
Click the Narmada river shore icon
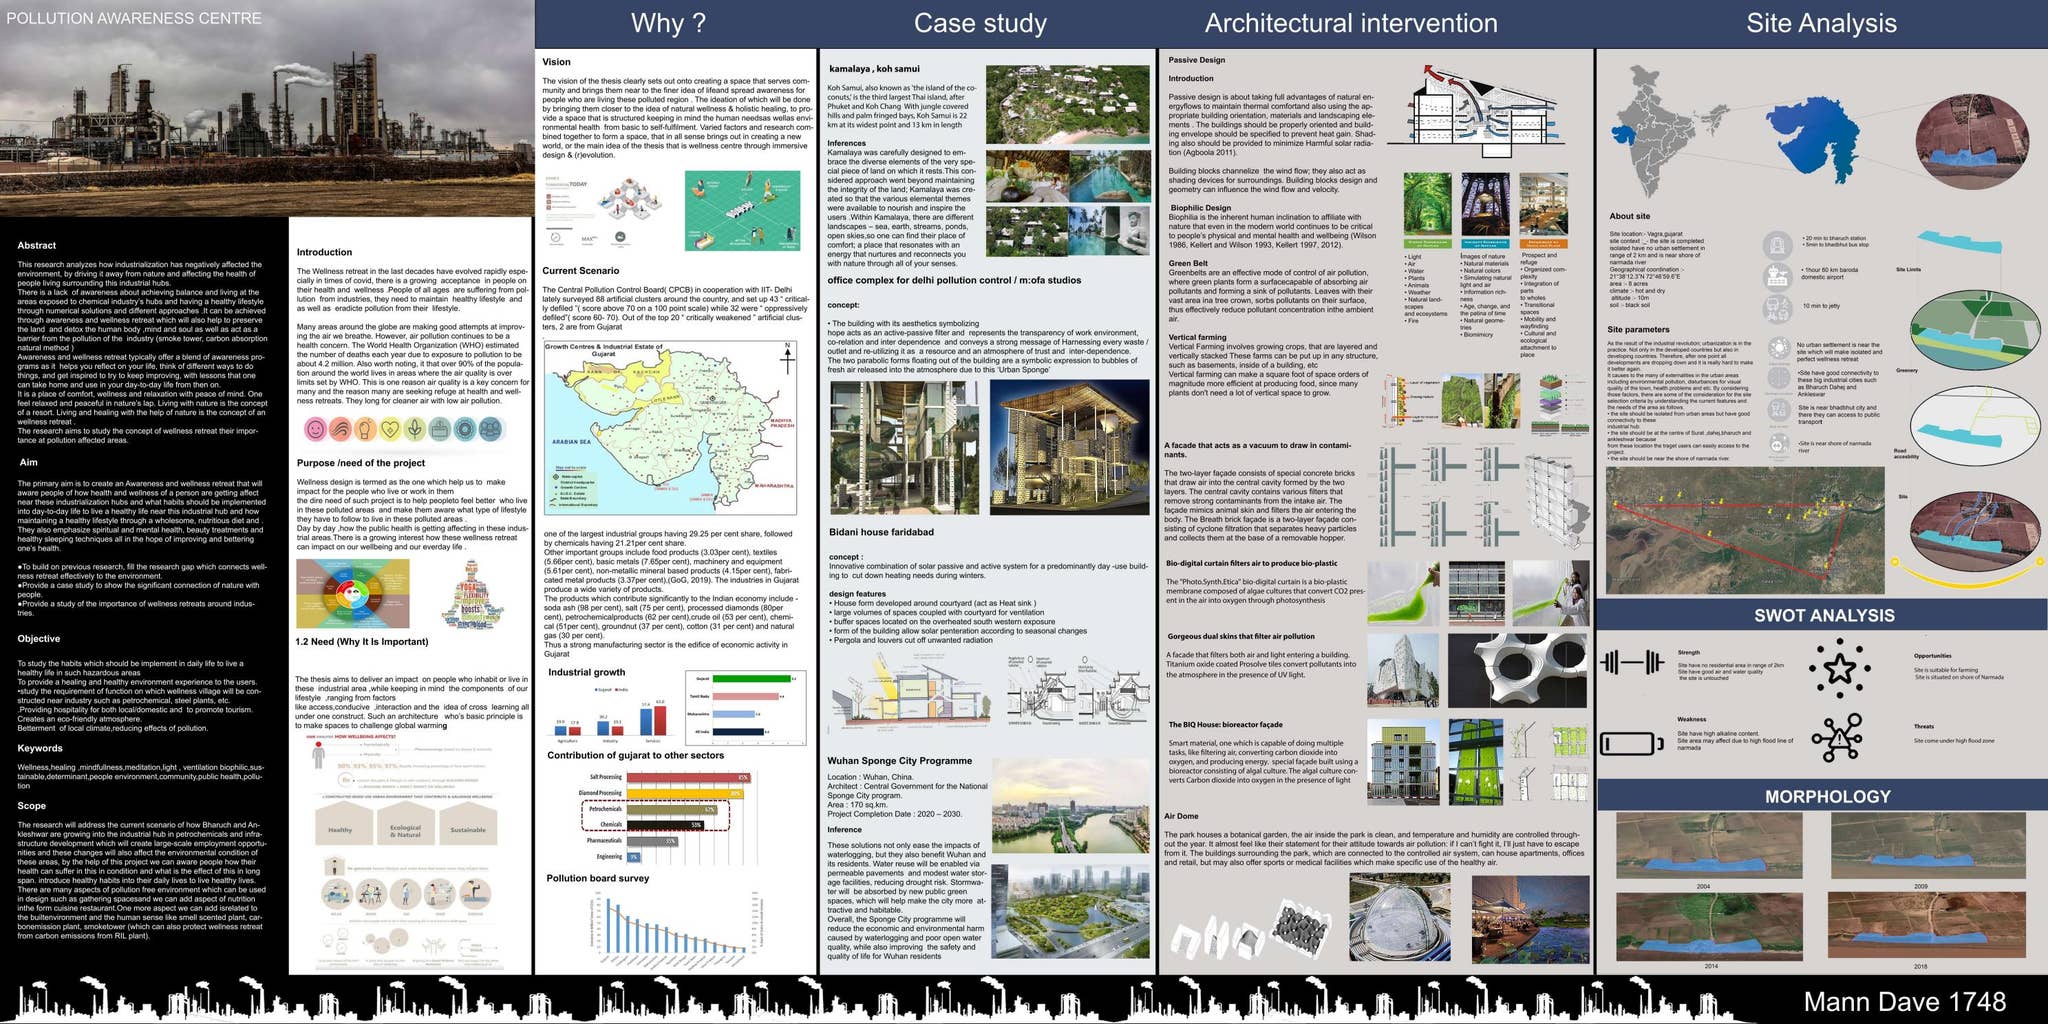pos(1779,443)
